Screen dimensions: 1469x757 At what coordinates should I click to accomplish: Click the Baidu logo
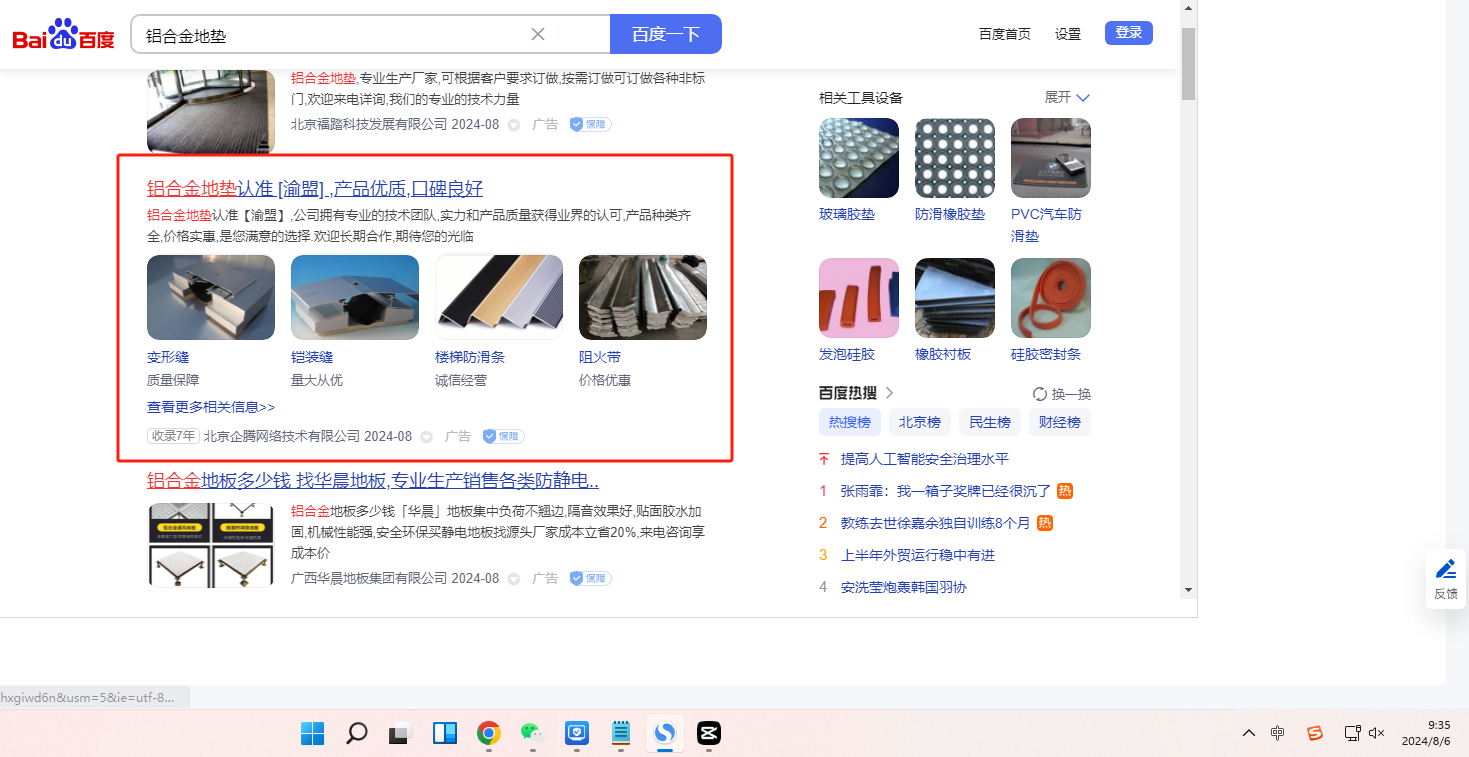[63, 36]
